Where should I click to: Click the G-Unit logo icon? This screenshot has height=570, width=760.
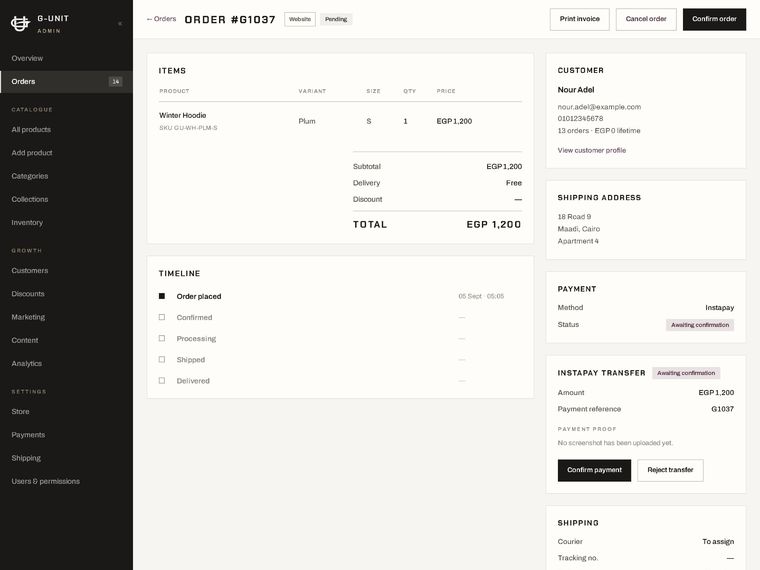click(x=20, y=23)
